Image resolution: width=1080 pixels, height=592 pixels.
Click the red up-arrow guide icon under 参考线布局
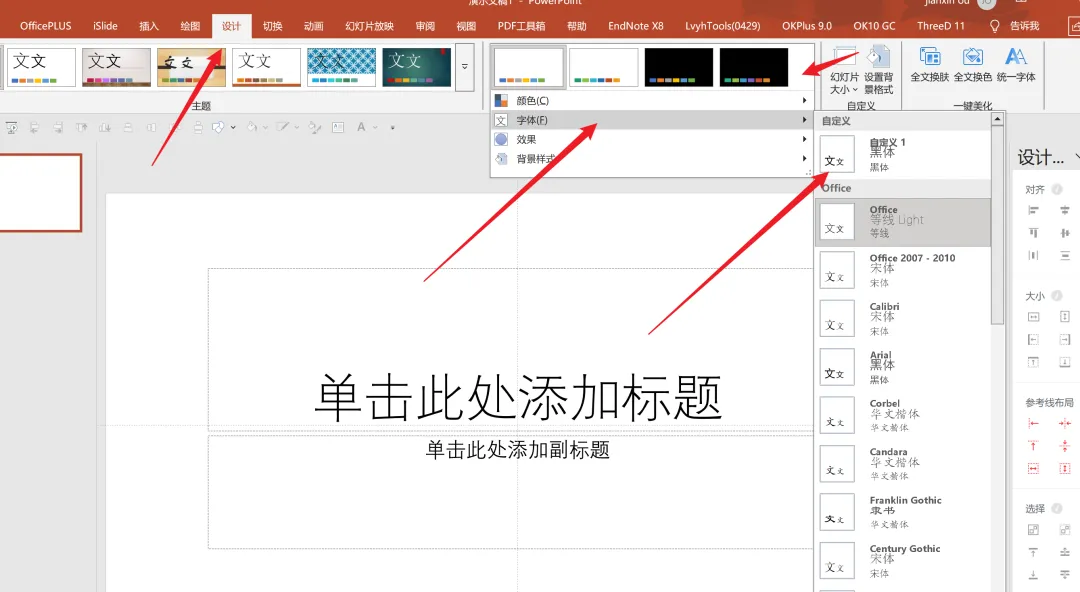[x=1033, y=446]
